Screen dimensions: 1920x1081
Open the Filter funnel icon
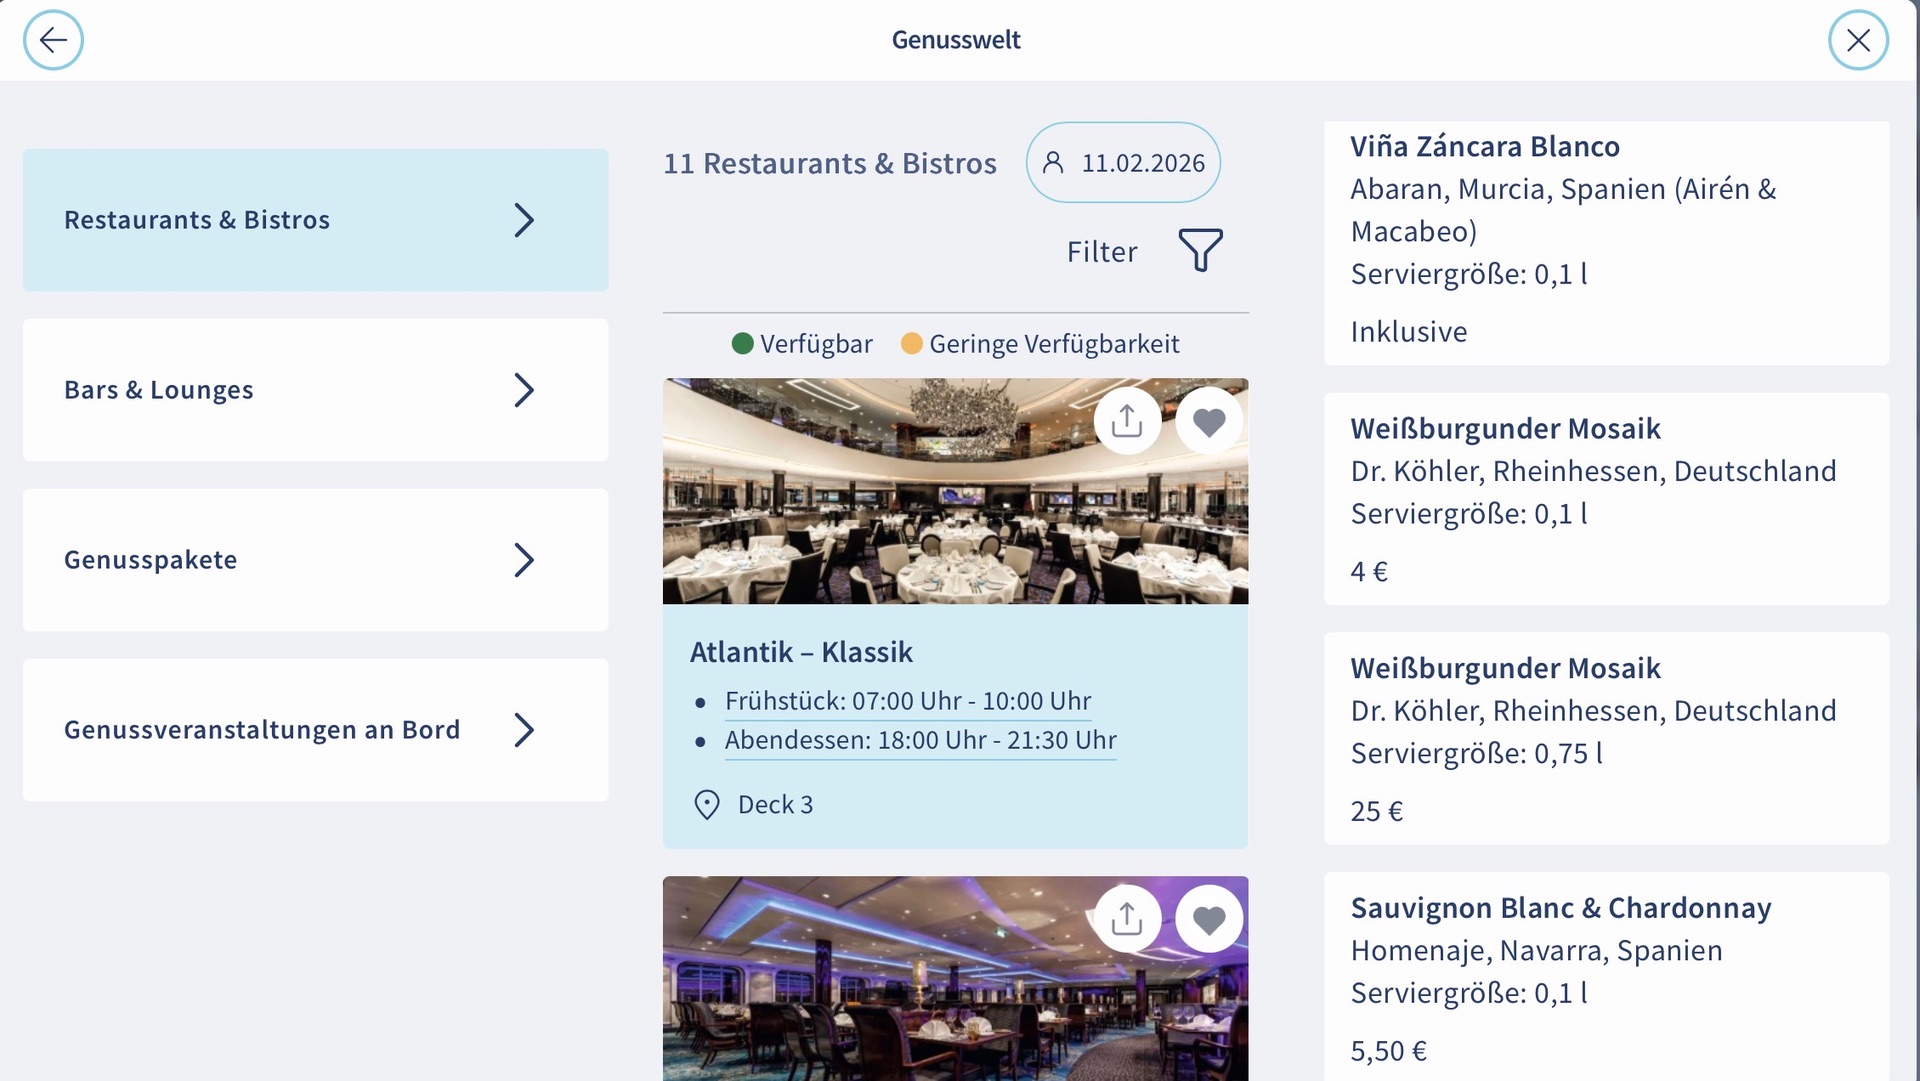point(1200,250)
